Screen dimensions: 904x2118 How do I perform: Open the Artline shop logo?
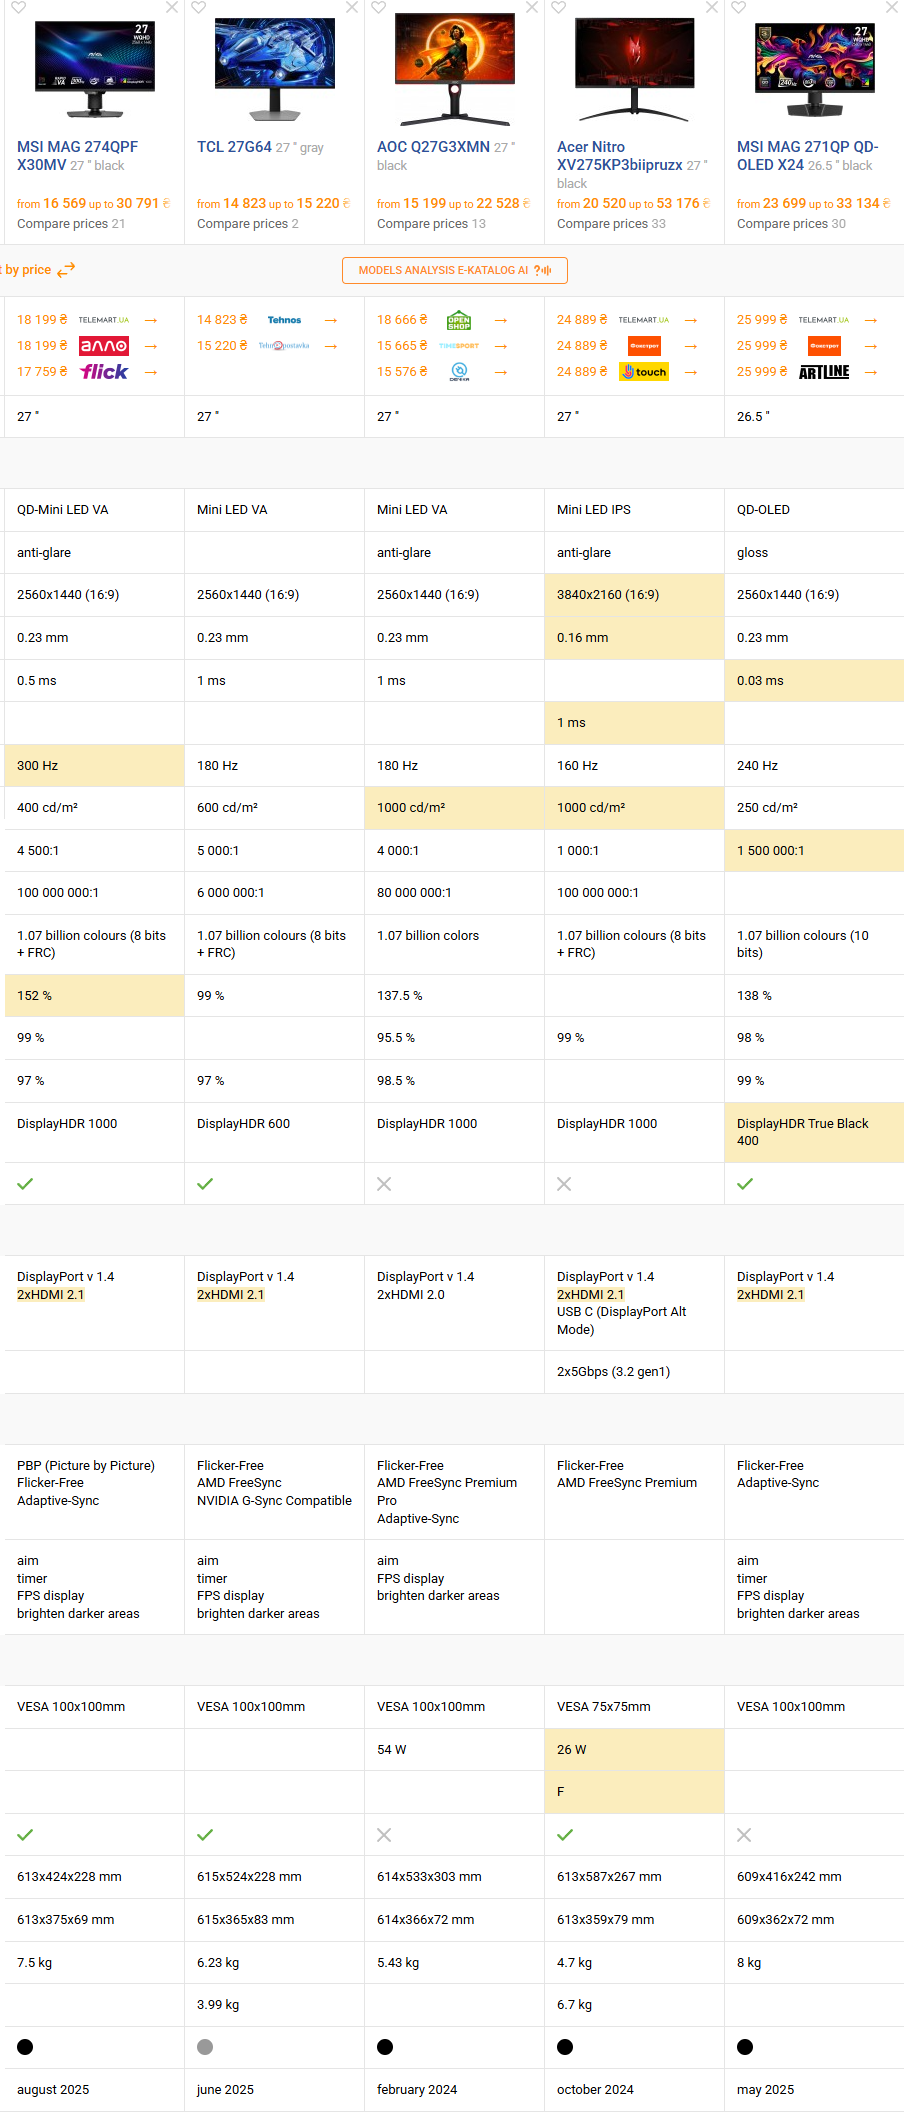point(824,372)
